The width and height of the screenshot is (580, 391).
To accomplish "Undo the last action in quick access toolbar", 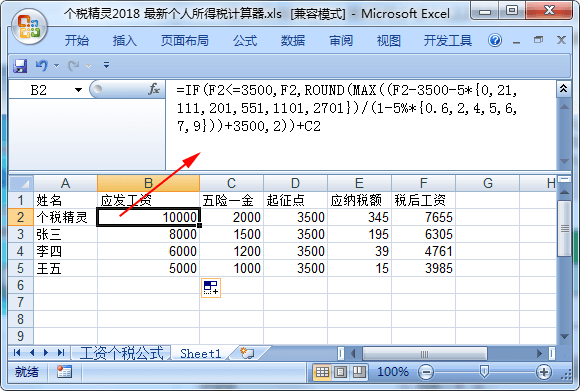I will click(41, 66).
